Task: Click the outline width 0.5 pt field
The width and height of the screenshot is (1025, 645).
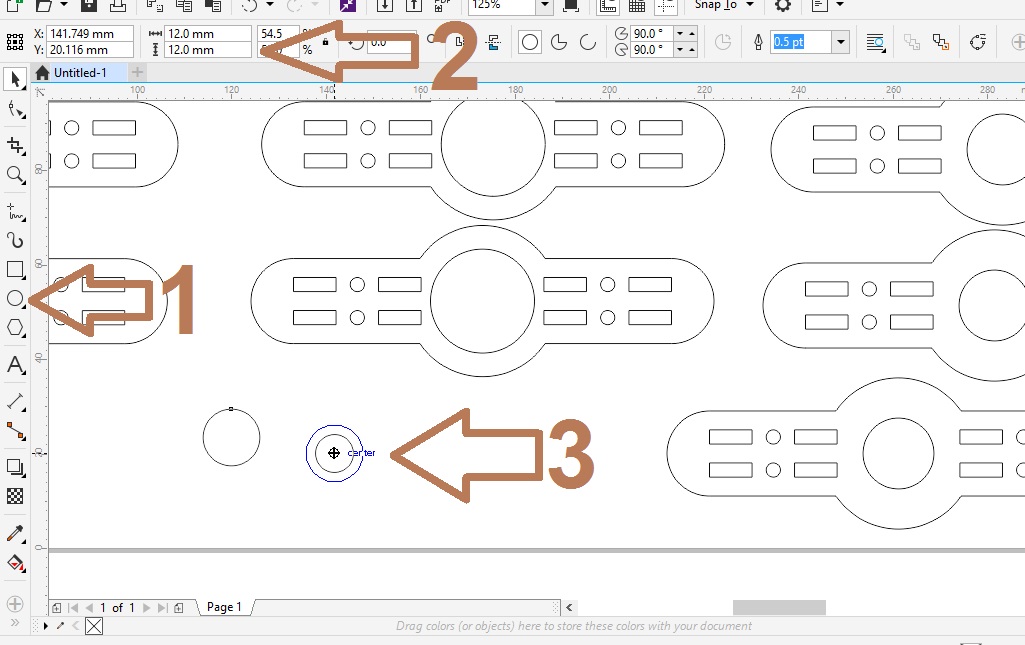Action: click(x=801, y=42)
